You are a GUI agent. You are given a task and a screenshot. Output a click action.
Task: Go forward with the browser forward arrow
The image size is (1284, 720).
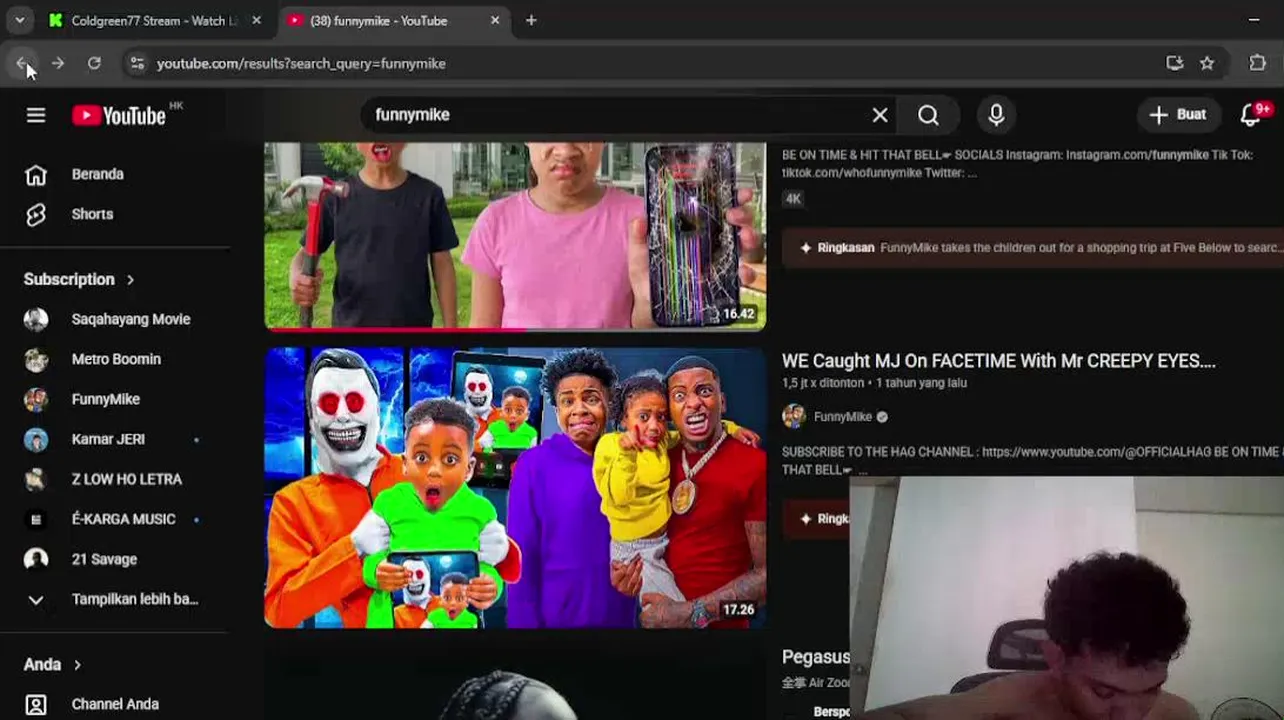coord(58,63)
